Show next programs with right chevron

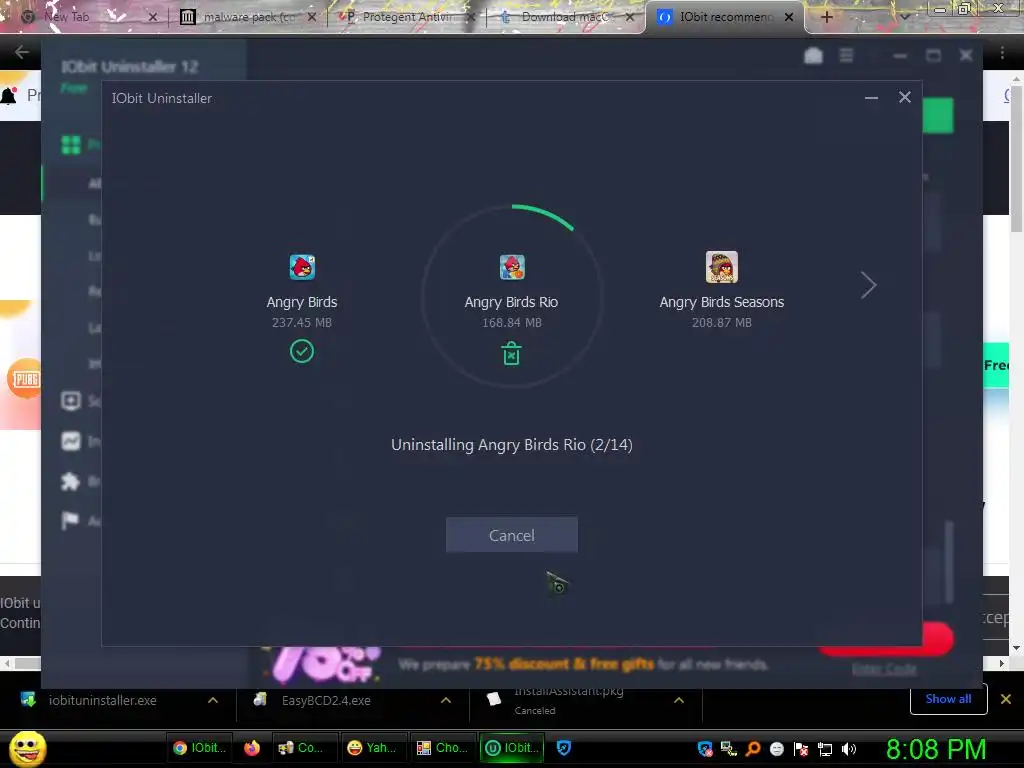(868, 285)
